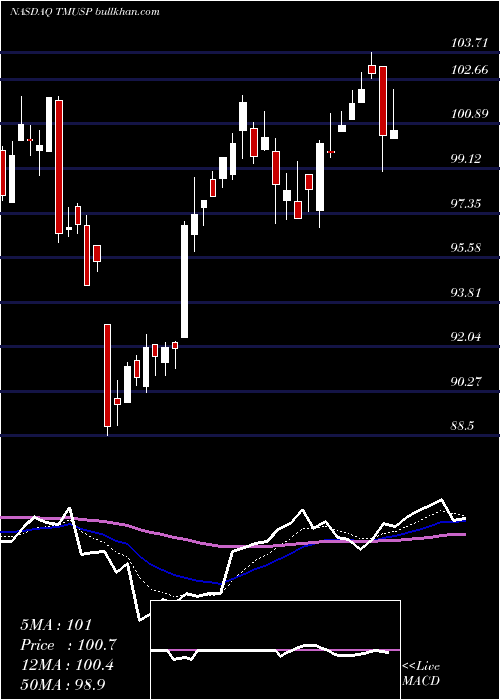Click the 5MA : 101 readout
500x700 pixels.
56,625
